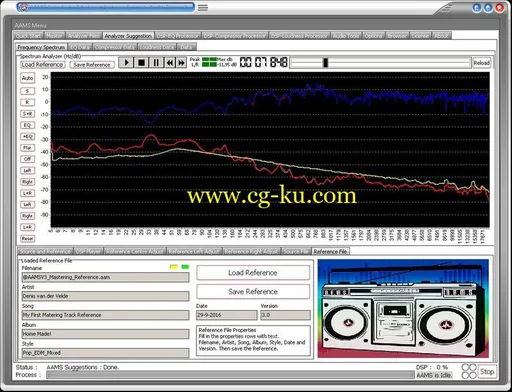The height and width of the screenshot is (392, 512).
Task: Switch the Off spectrum button
Action: coord(27,159)
